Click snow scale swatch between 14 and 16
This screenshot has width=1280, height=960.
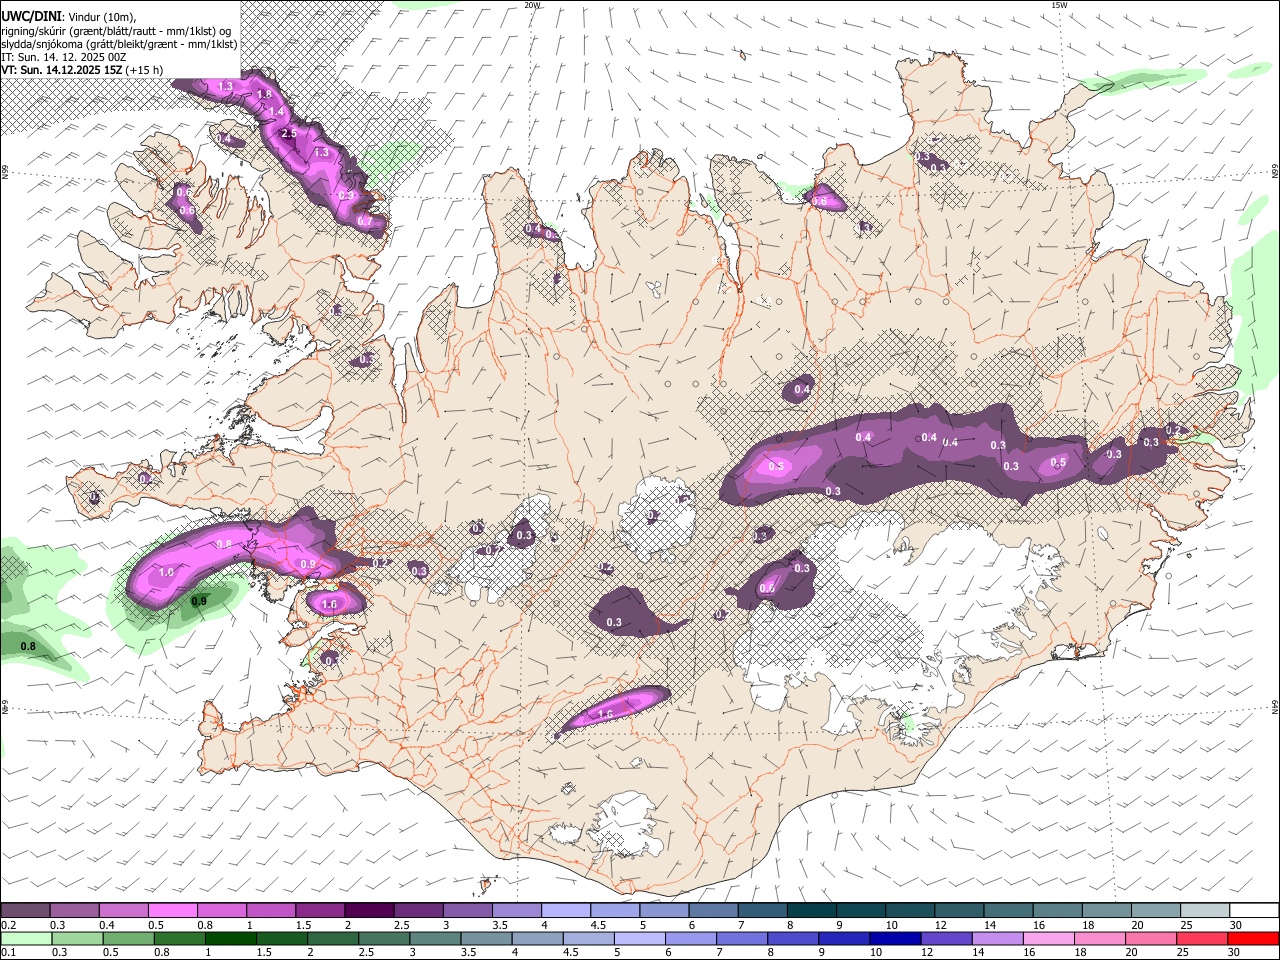coord(1008,910)
